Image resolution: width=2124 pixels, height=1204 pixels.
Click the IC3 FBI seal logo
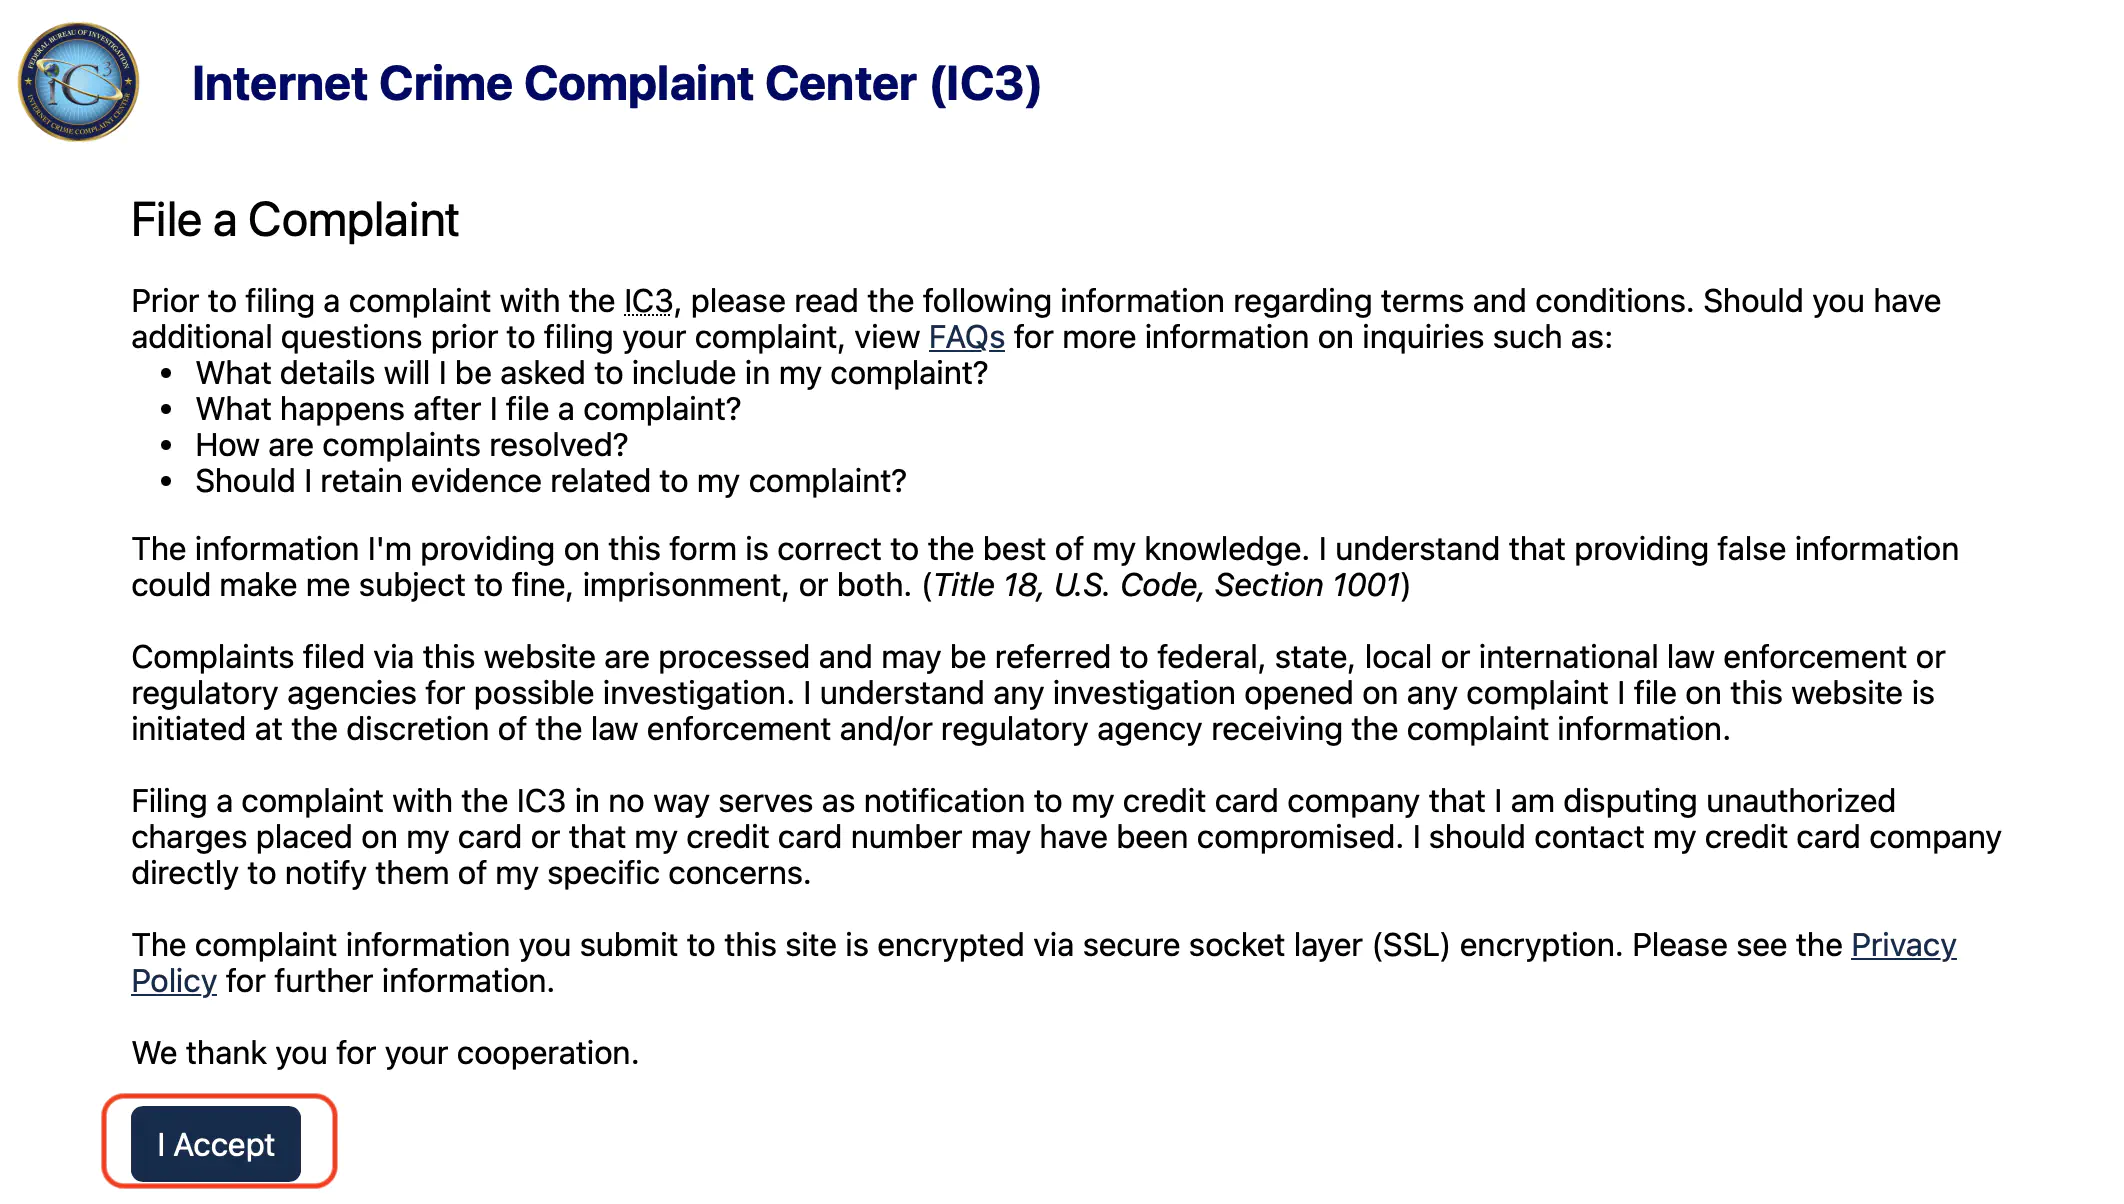[x=78, y=82]
